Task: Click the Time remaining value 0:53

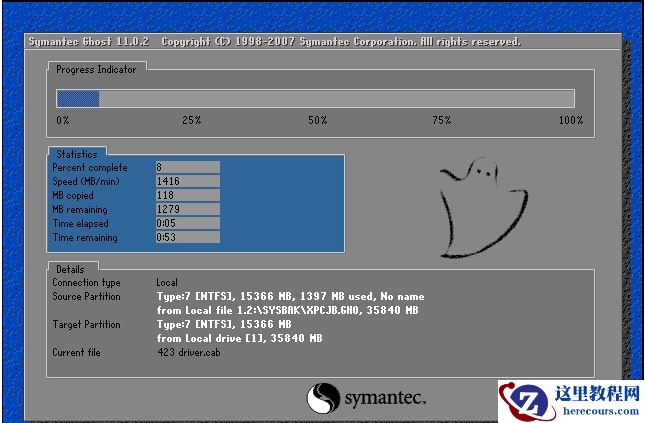Action: [188, 237]
